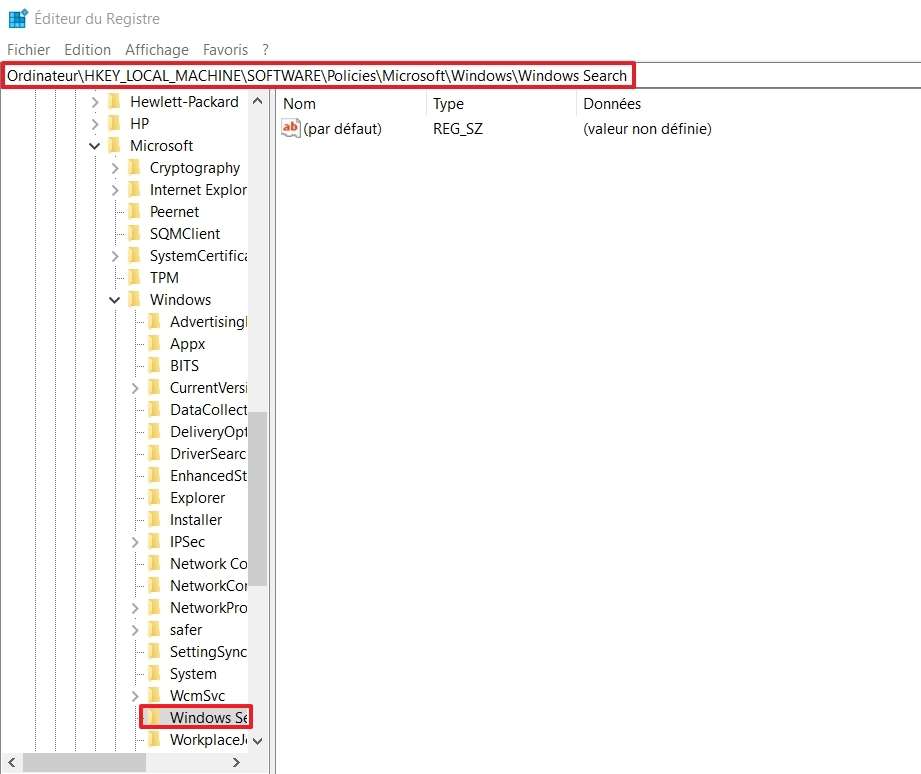921x774 pixels.
Task: Select the EnhancedStorage key
Action: (x=209, y=476)
